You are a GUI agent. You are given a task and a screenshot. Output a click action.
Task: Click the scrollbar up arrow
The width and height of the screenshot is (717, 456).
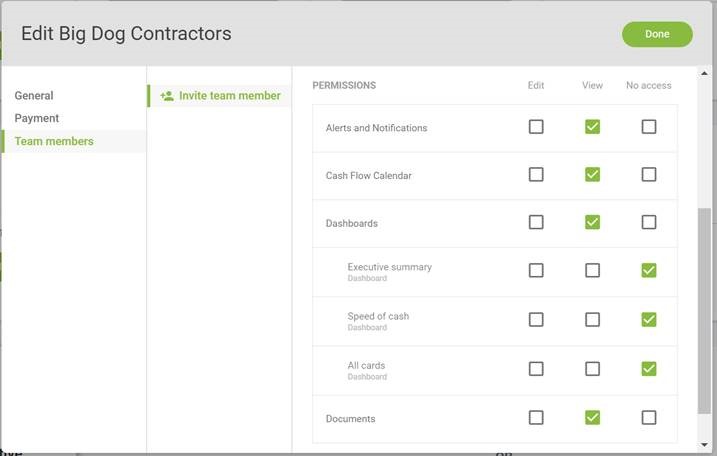[704, 73]
